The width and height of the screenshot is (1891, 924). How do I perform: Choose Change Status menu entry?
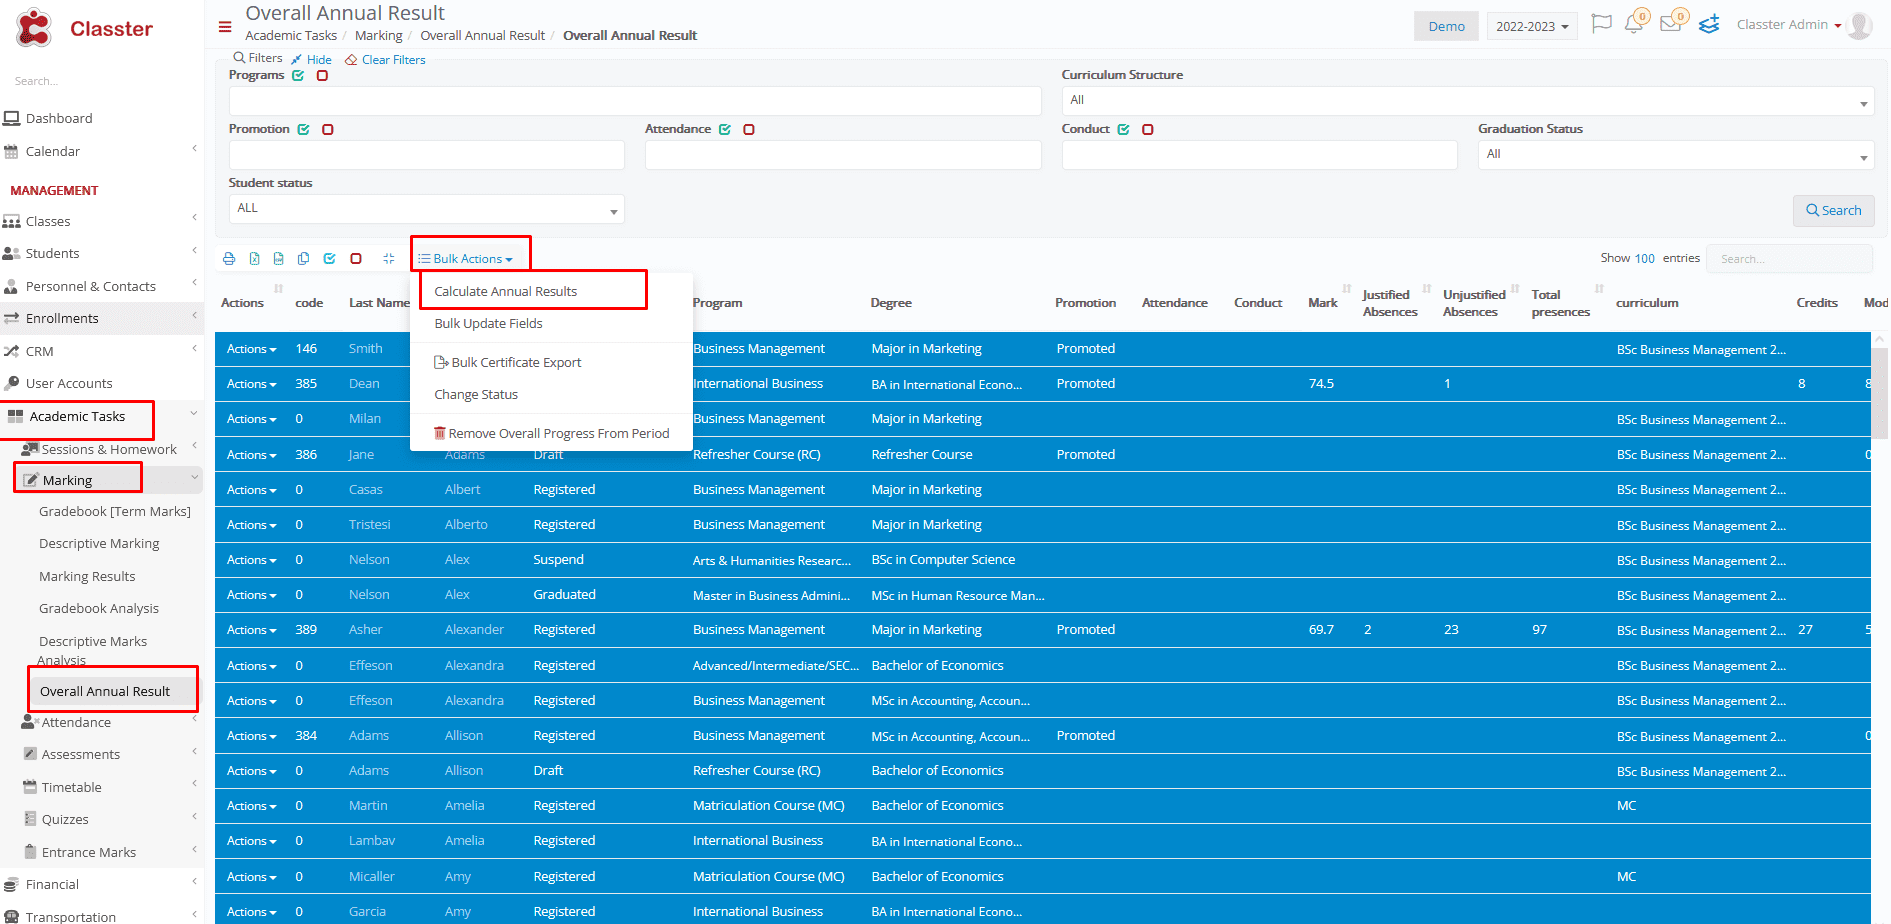[x=476, y=394]
